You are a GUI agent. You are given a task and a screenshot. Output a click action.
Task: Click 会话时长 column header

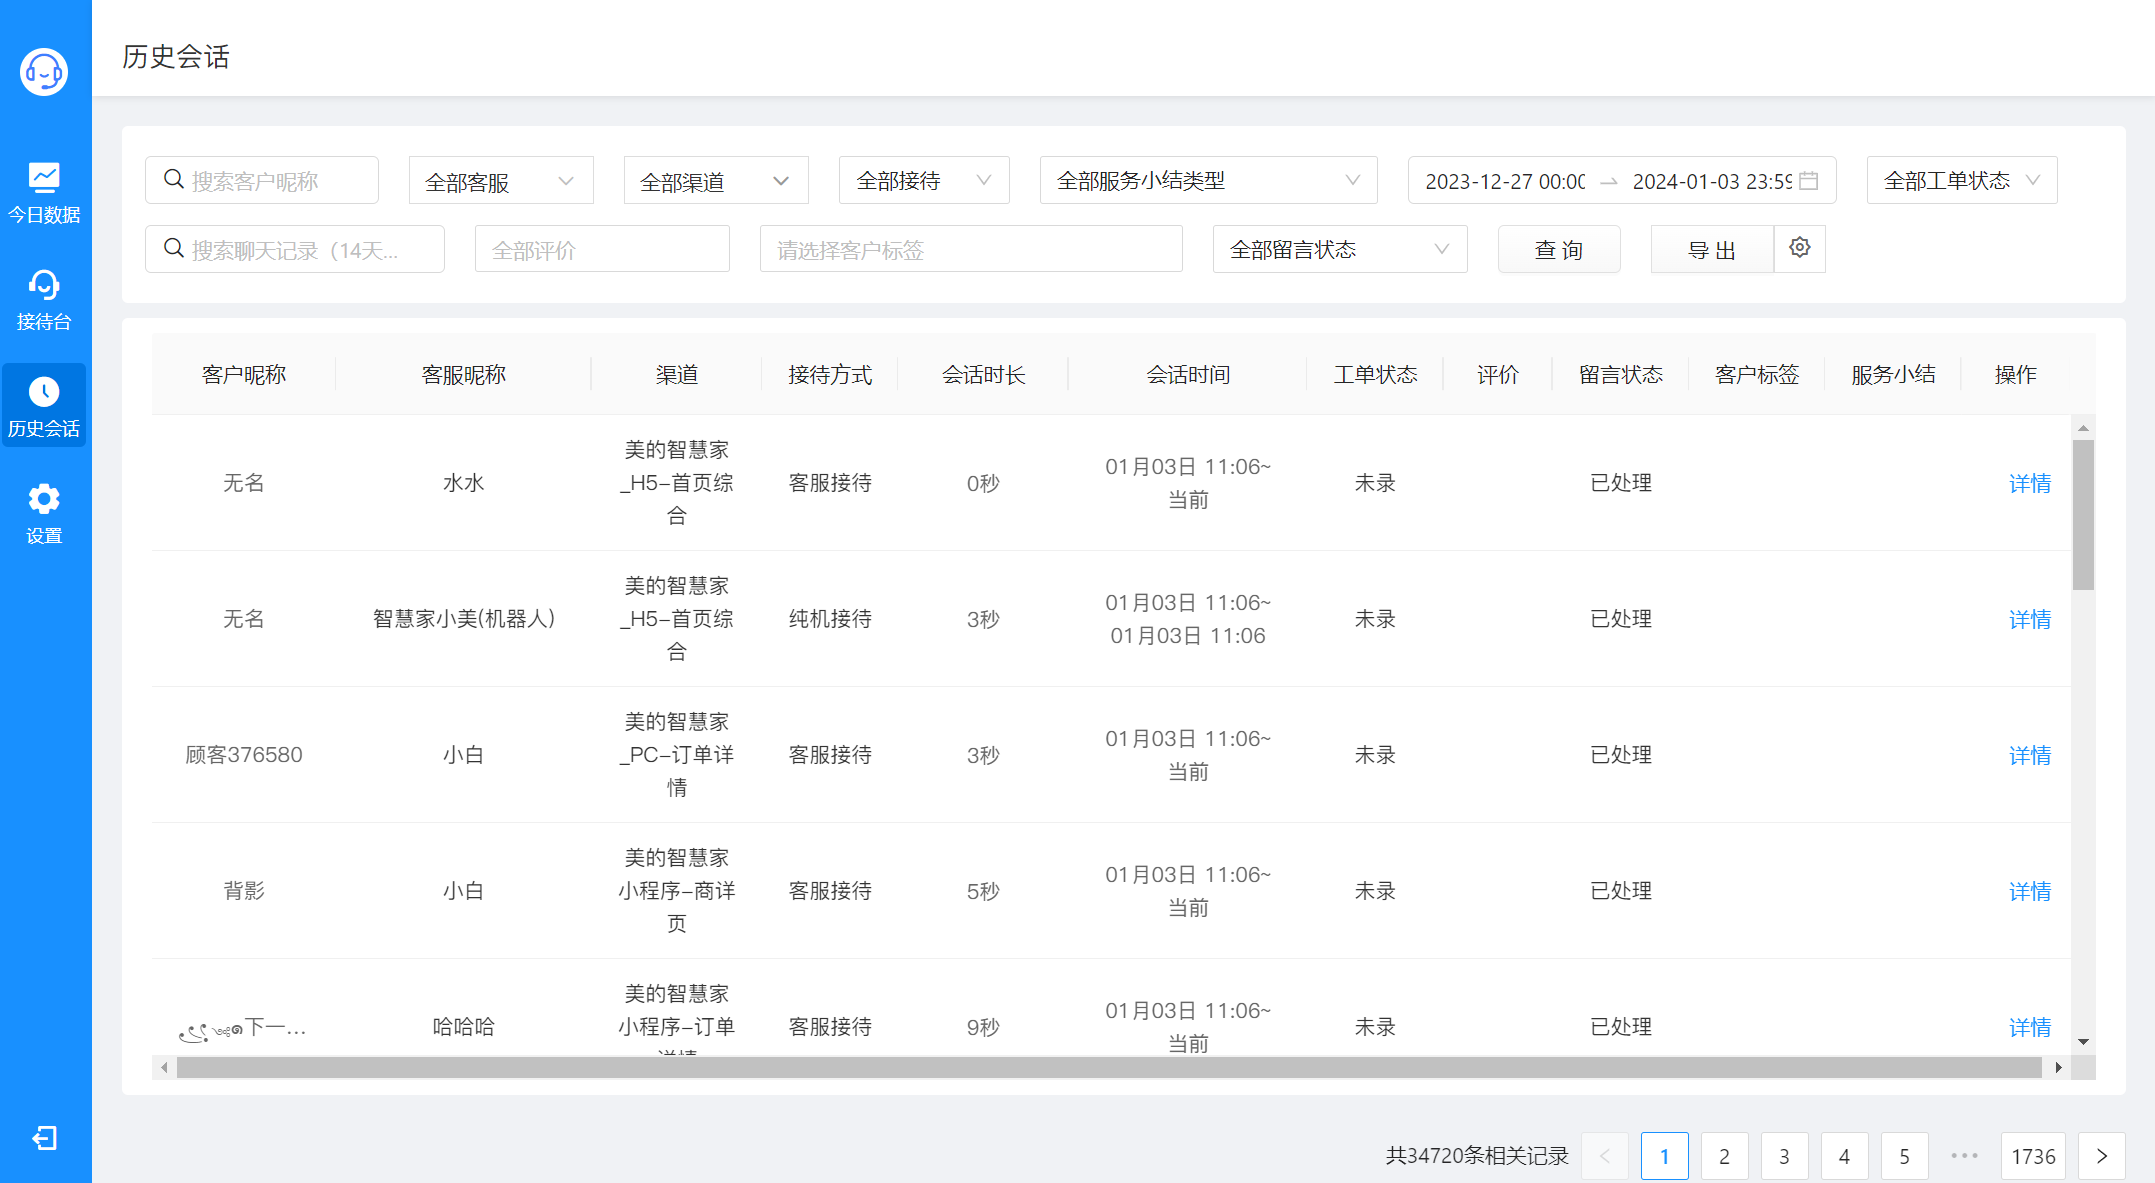coord(983,375)
